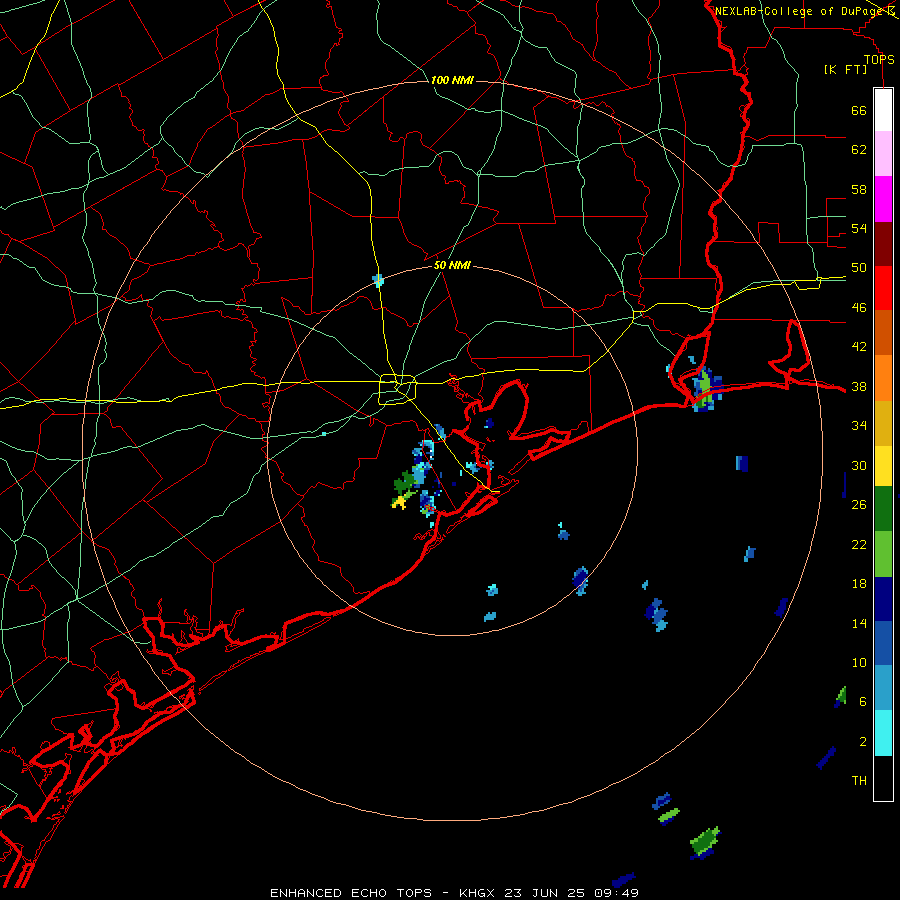Click the 'NEXLAB-College of DuPage' label
This screenshot has width=900, height=900.
[x=799, y=10]
